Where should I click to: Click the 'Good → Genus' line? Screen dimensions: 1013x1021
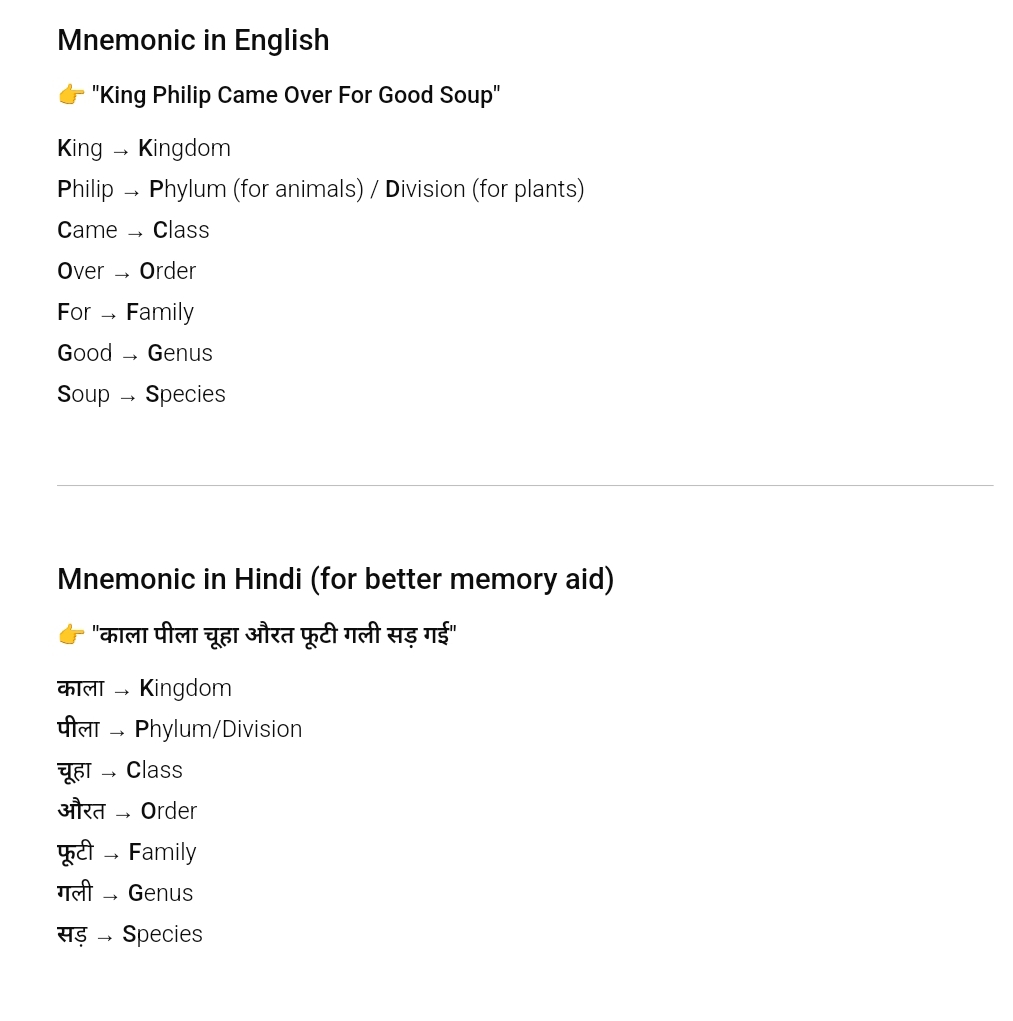click(x=135, y=354)
